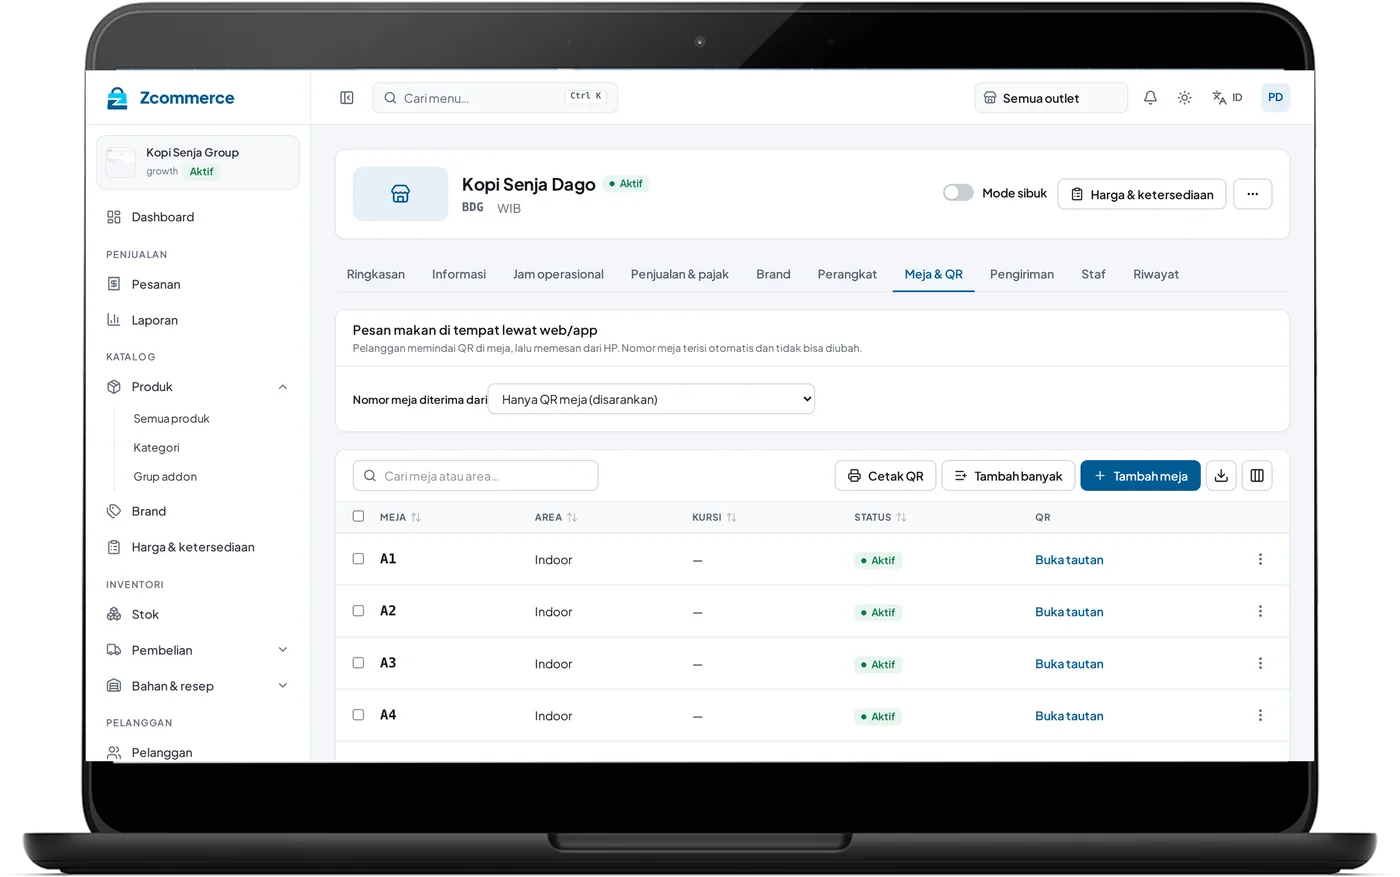1400x877 pixels.
Task: Open column visibility settings
Action: tap(1257, 476)
